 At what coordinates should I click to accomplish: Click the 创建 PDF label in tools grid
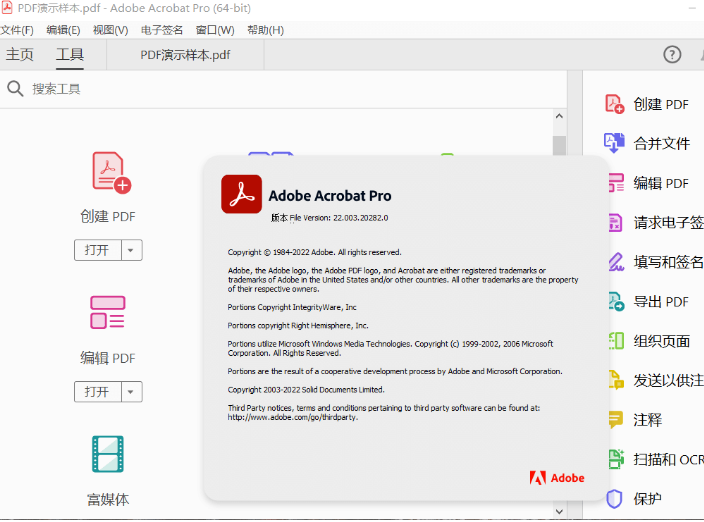(108, 216)
